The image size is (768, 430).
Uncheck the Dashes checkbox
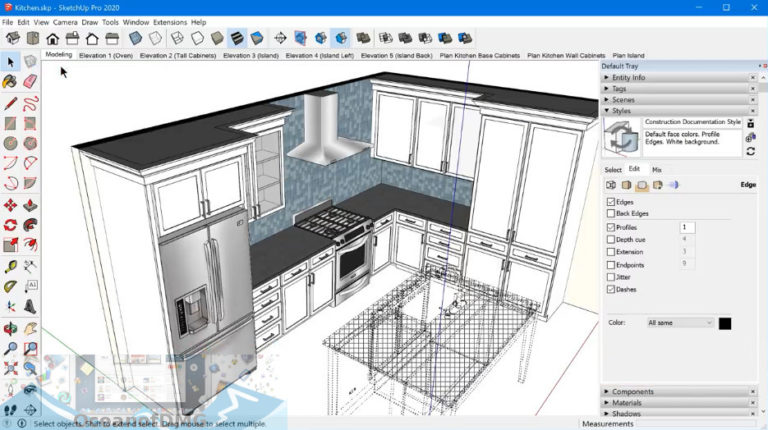pyautogui.click(x=611, y=289)
